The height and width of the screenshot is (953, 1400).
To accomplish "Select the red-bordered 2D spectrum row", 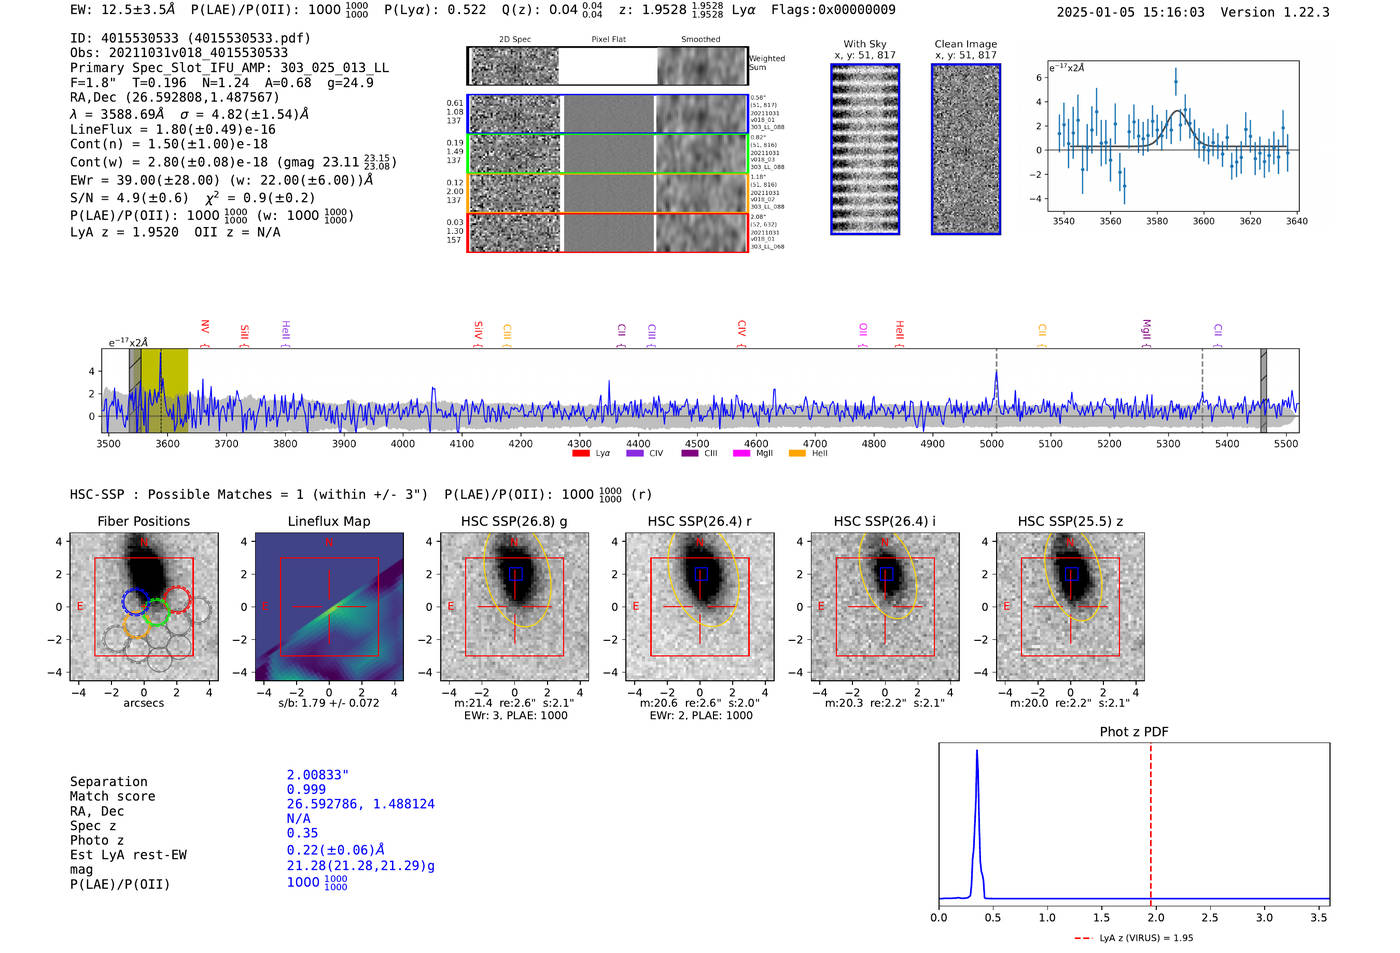I will pos(608,232).
